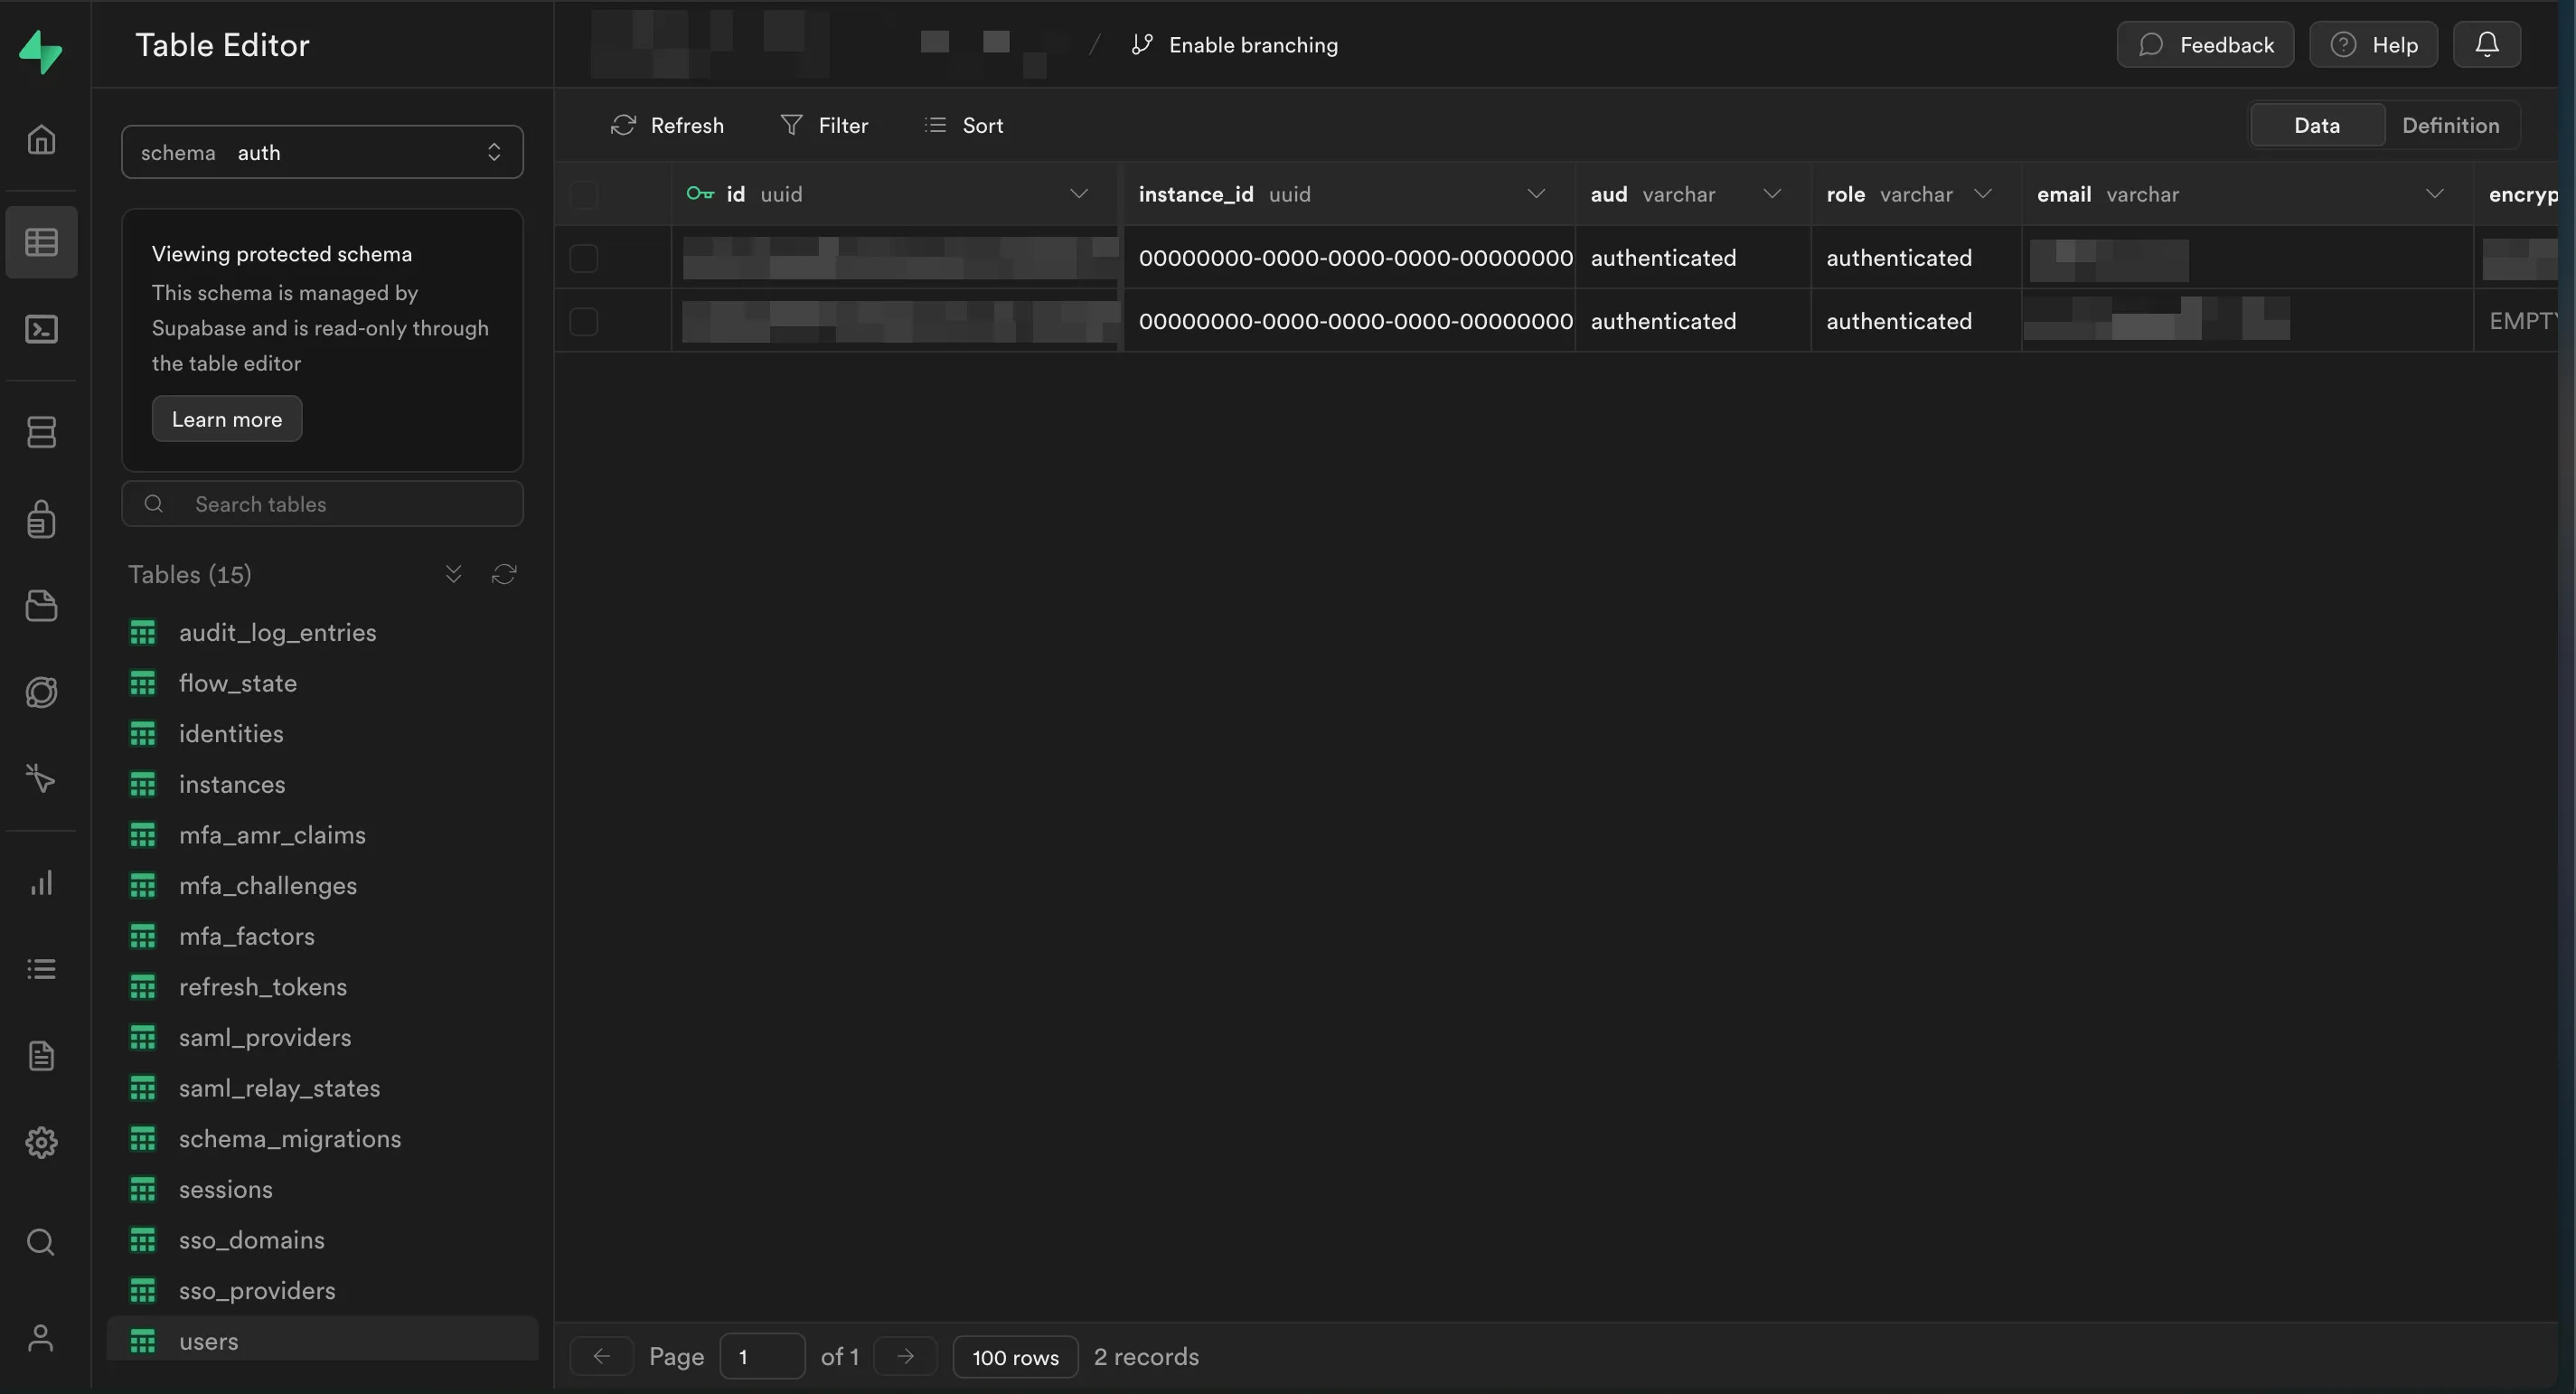Open the SQL Editor sidebar icon
Viewport: 2576px width, 1394px height.
coord(41,329)
